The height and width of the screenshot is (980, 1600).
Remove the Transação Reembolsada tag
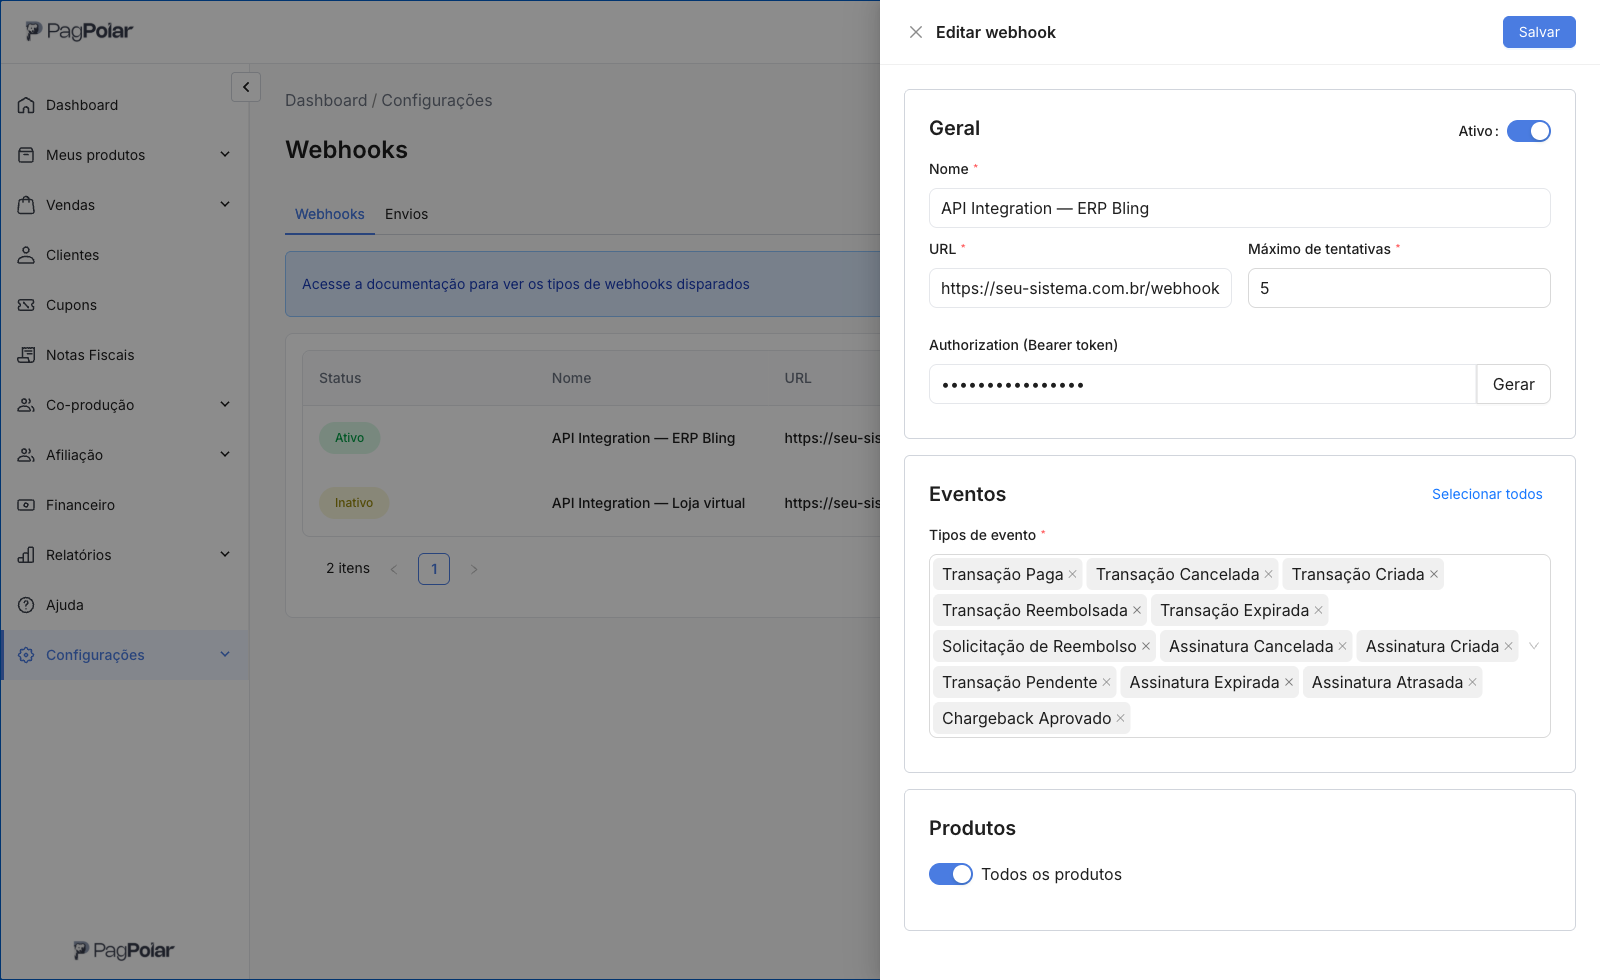click(1136, 610)
